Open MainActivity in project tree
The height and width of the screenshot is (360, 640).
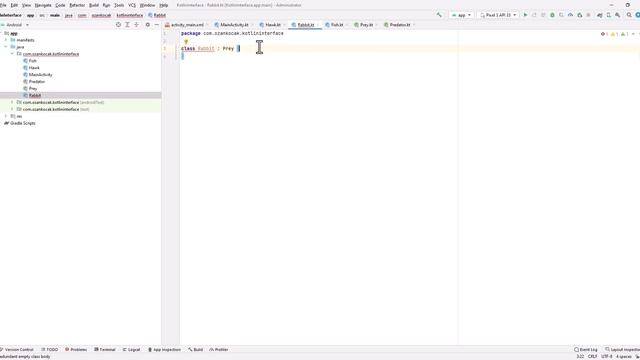[40, 75]
